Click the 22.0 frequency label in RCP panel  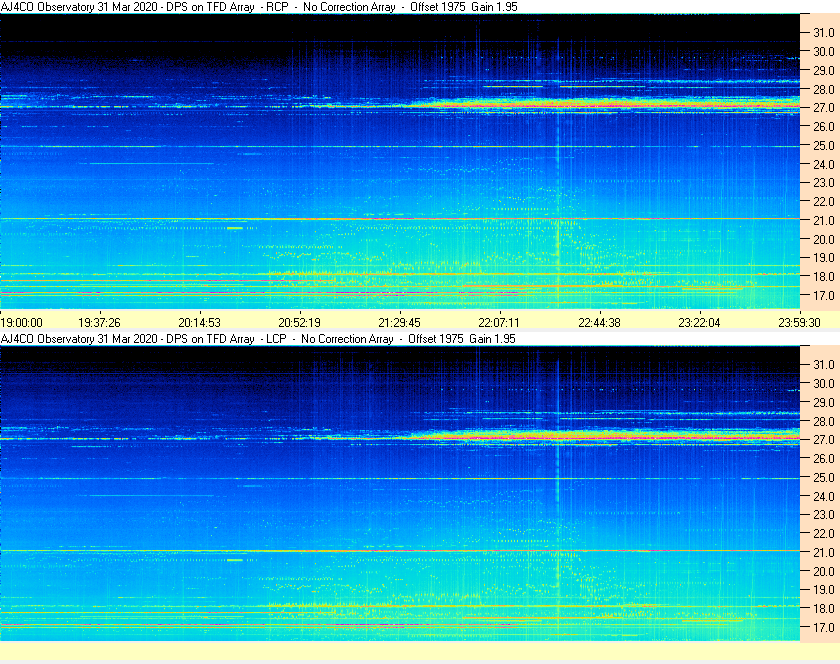[824, 202]
